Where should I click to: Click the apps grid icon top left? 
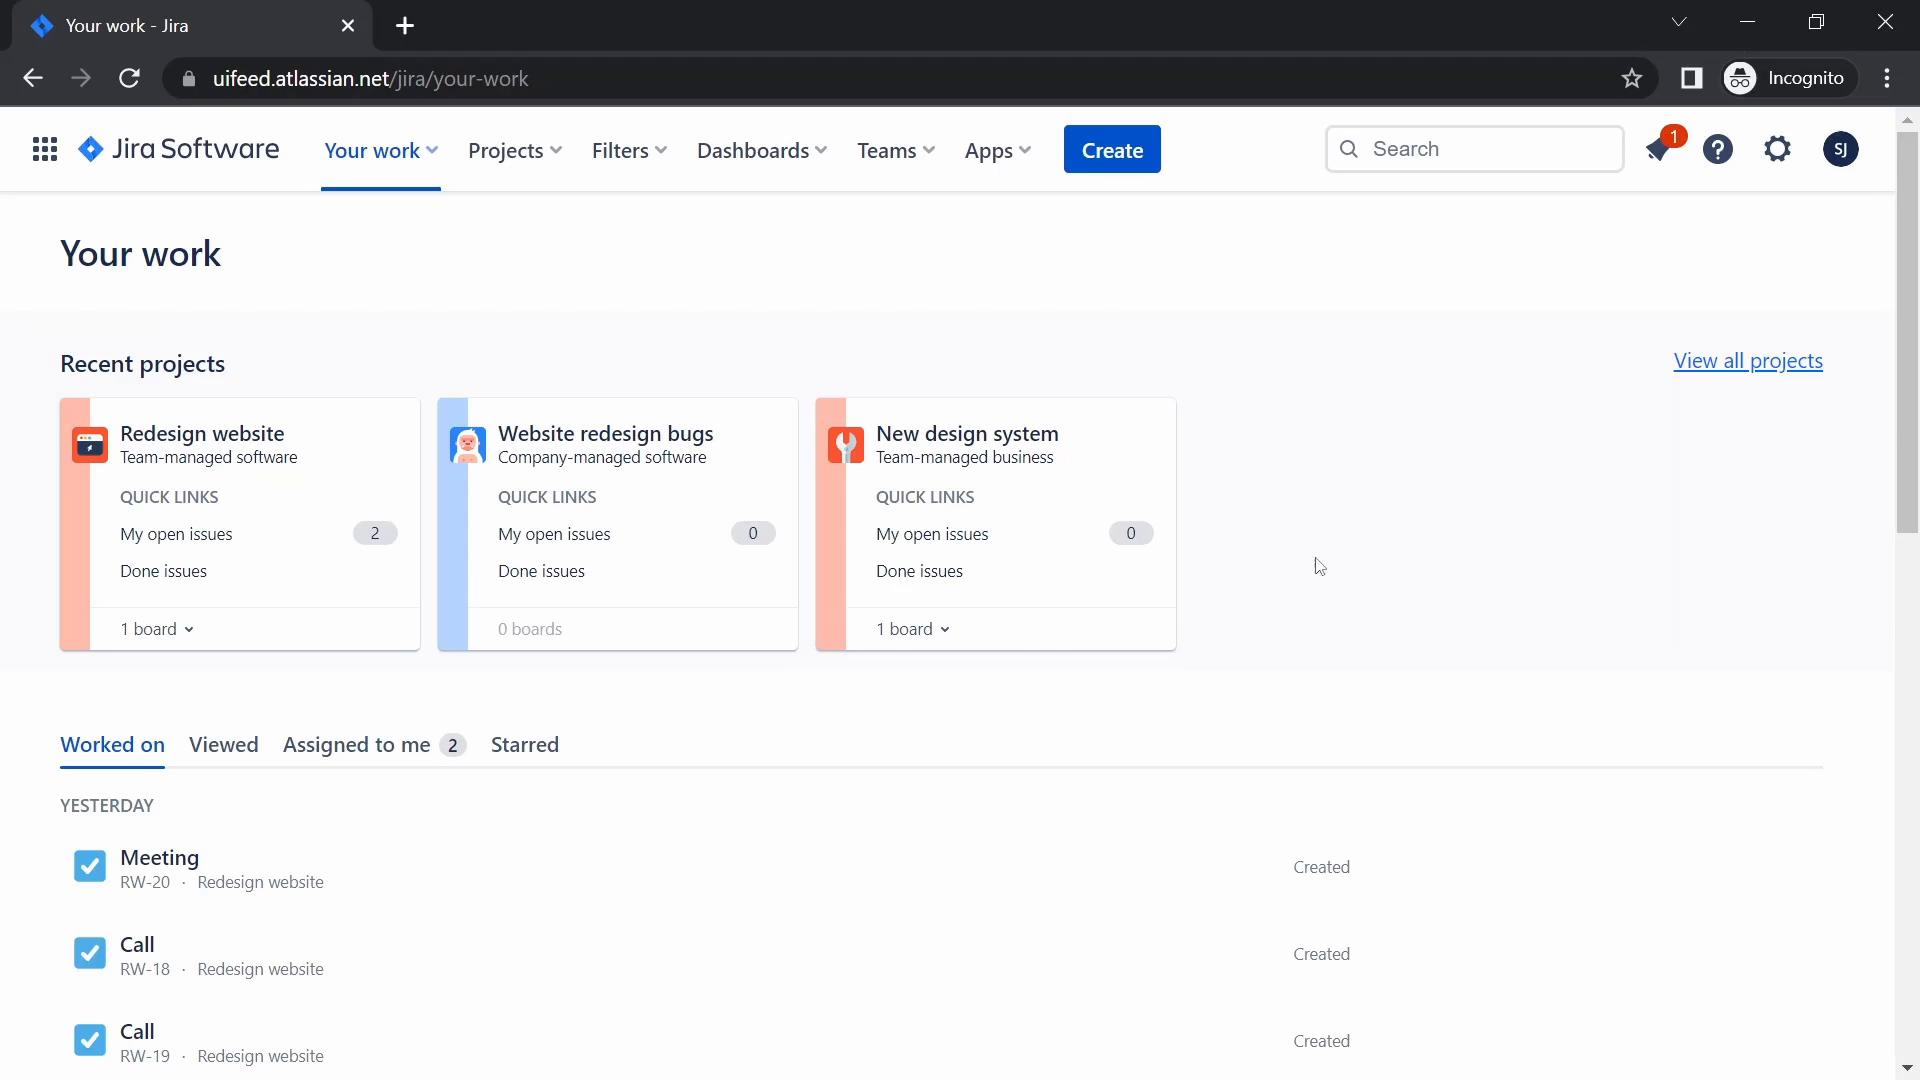tap(44, 149)
